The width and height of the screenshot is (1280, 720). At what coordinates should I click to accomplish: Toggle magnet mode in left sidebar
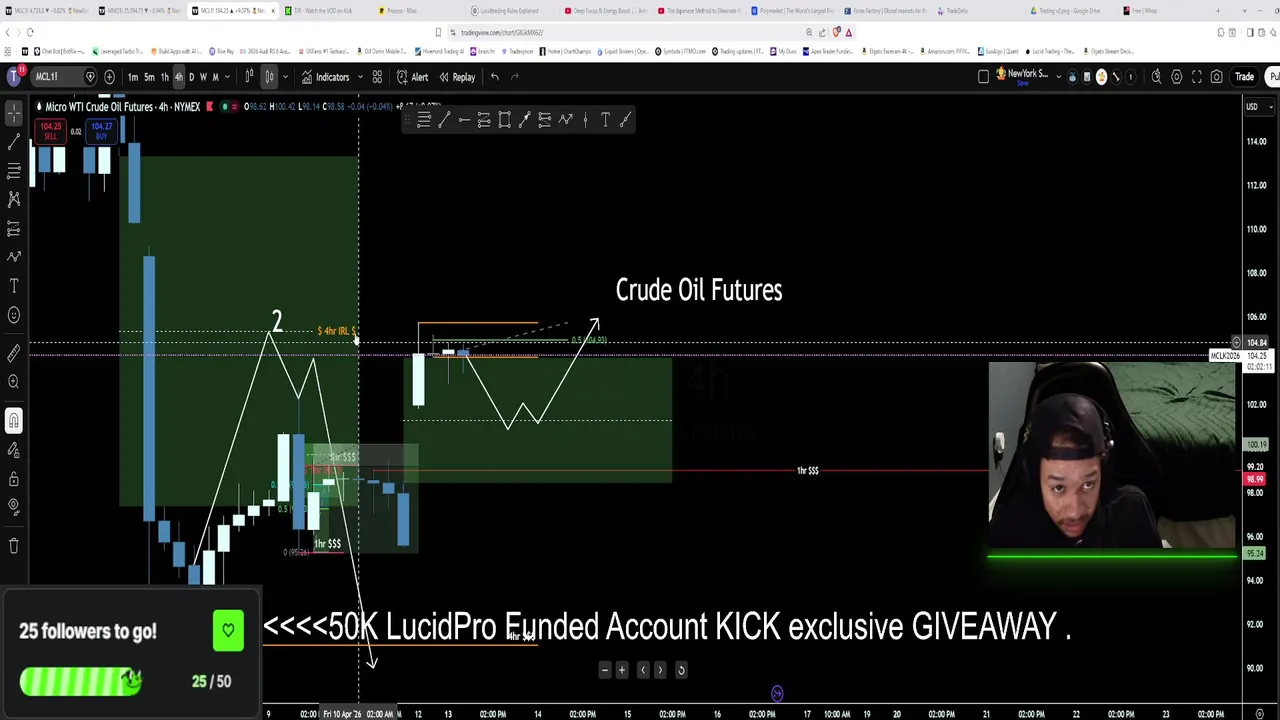[14, 420]
